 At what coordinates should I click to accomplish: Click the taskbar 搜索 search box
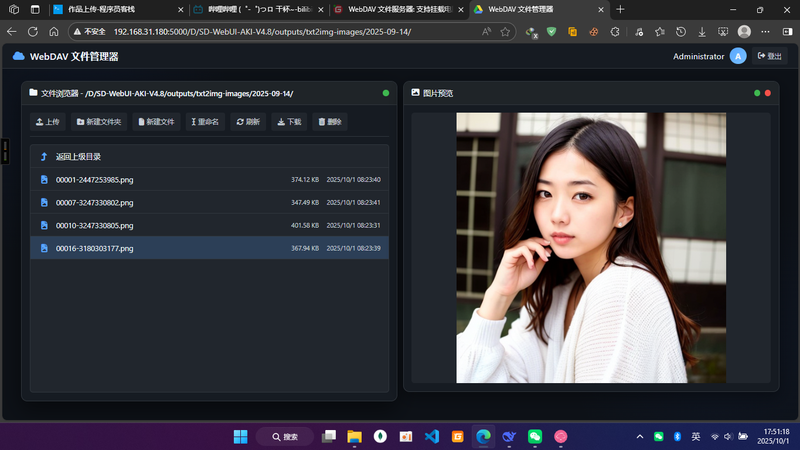click(285, 437)
